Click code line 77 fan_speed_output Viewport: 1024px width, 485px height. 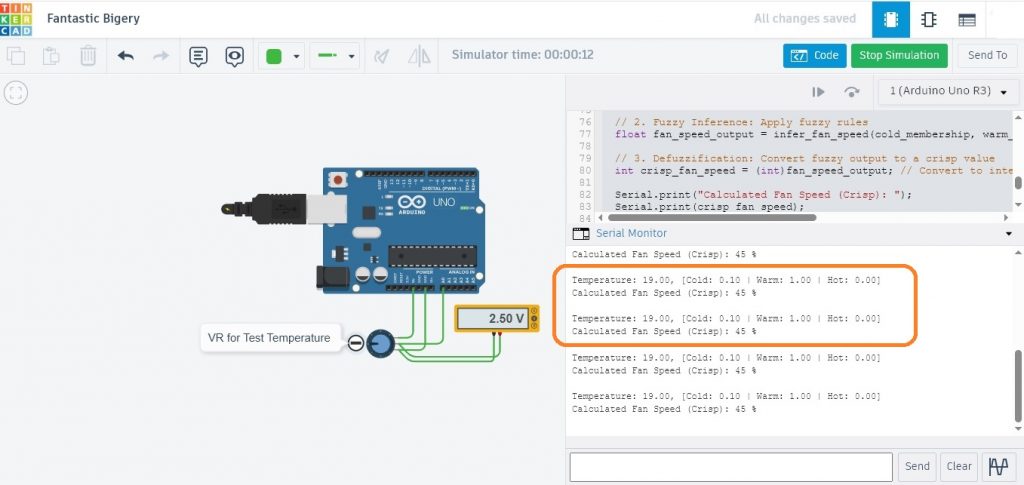tap(813, 134)
